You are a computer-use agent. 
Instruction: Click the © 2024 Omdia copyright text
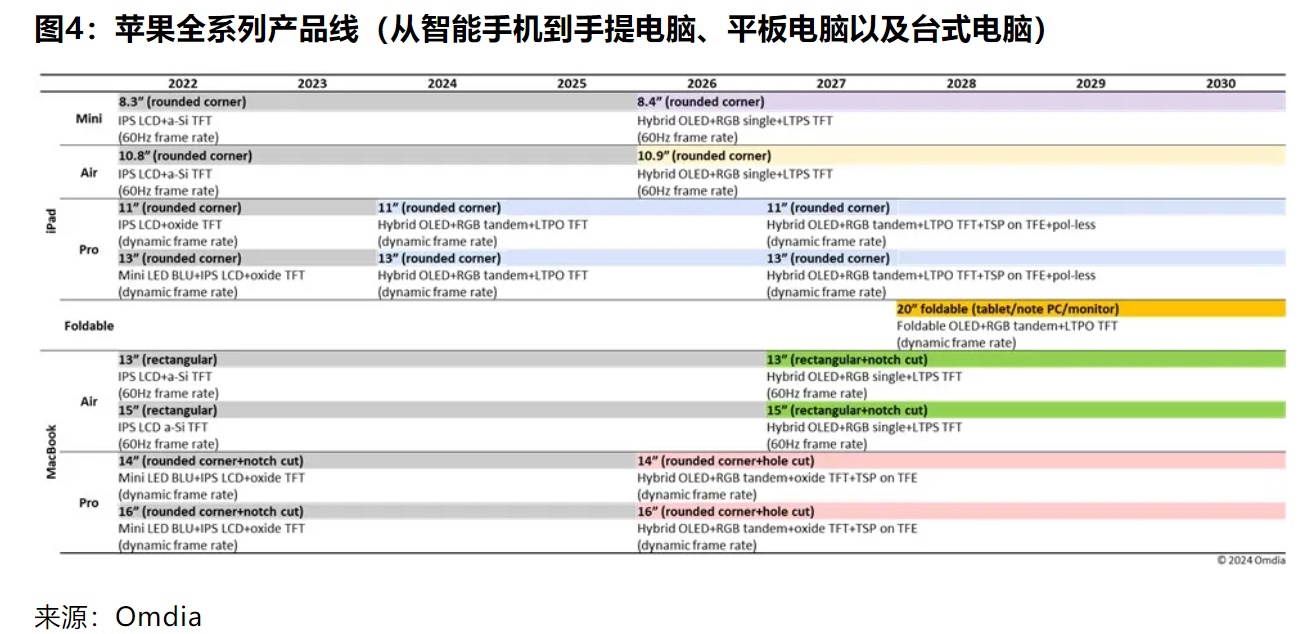coord(1251,560)
